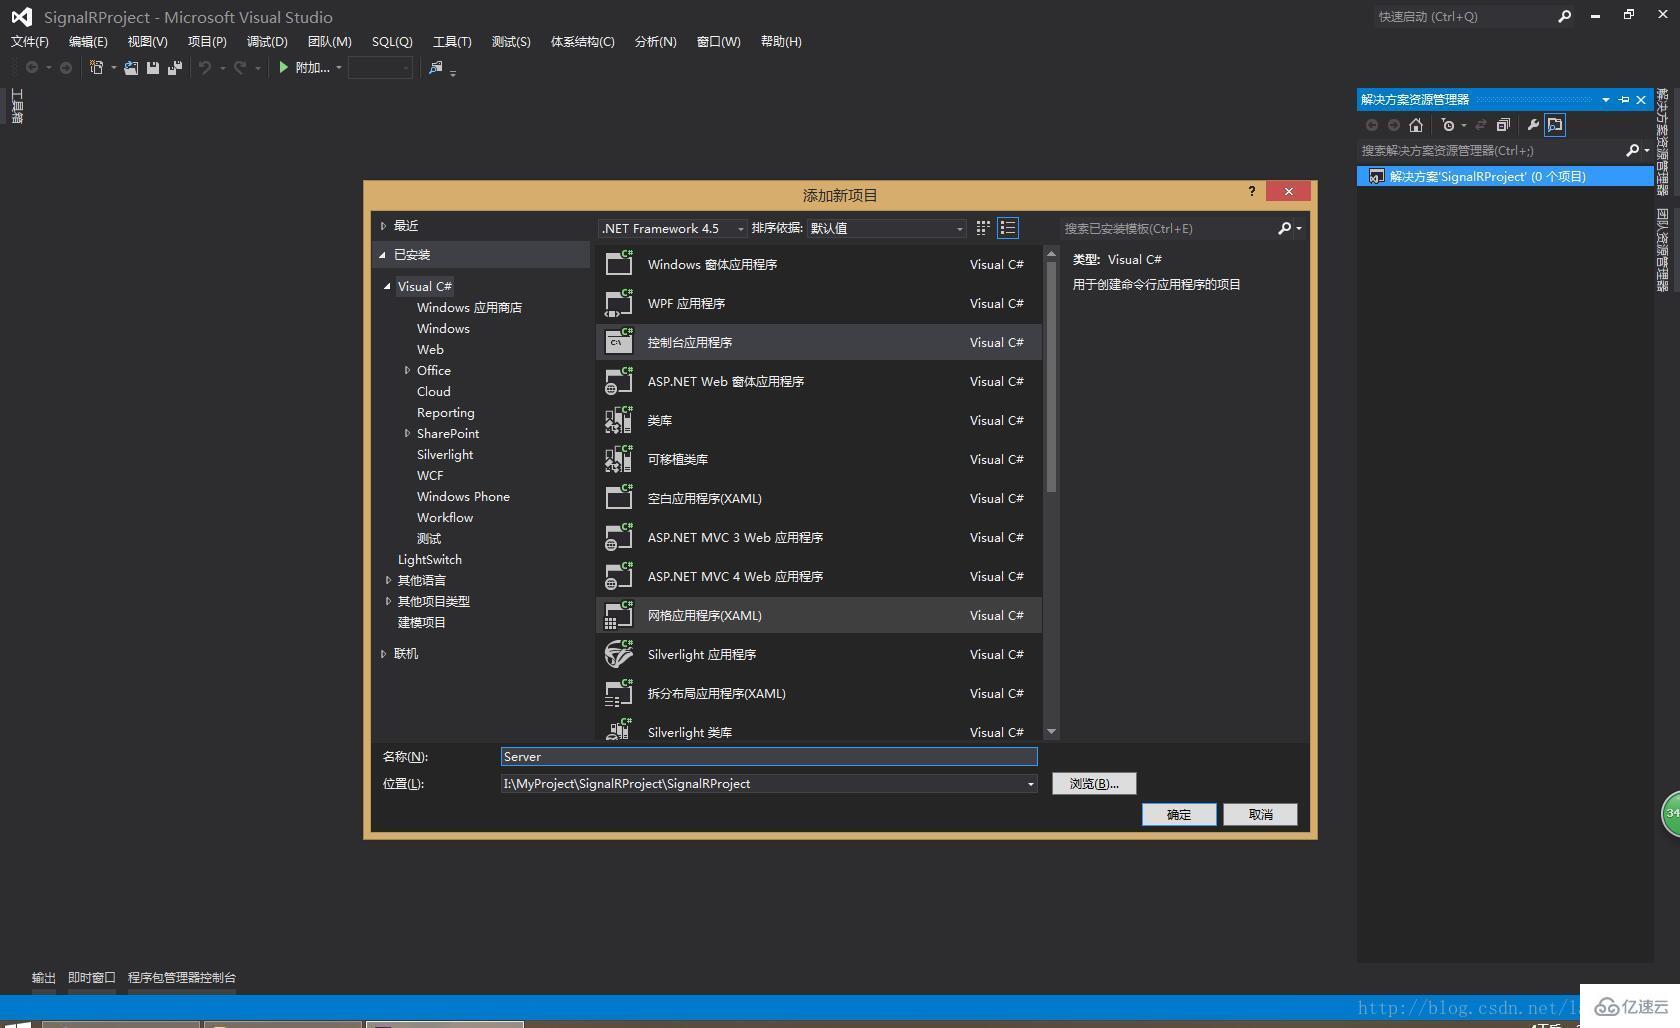Switch template list to medium list view
1680x1028 pixels.
click(1008, 228)
